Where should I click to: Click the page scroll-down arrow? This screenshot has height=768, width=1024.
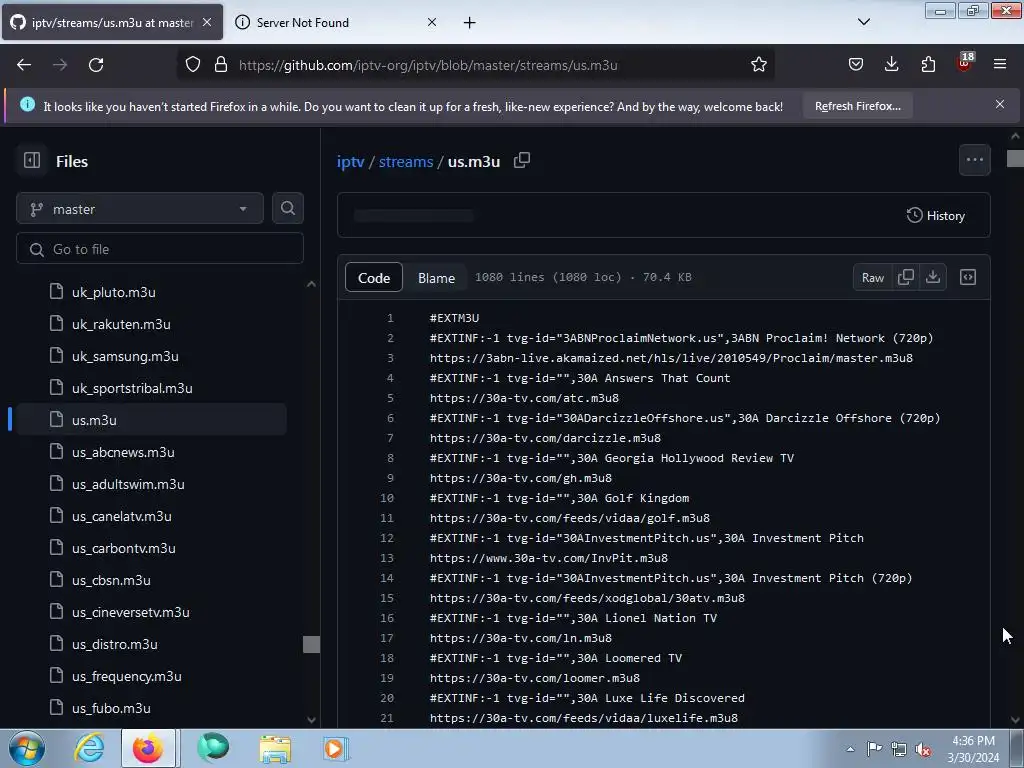click(x=1015, y=720)
